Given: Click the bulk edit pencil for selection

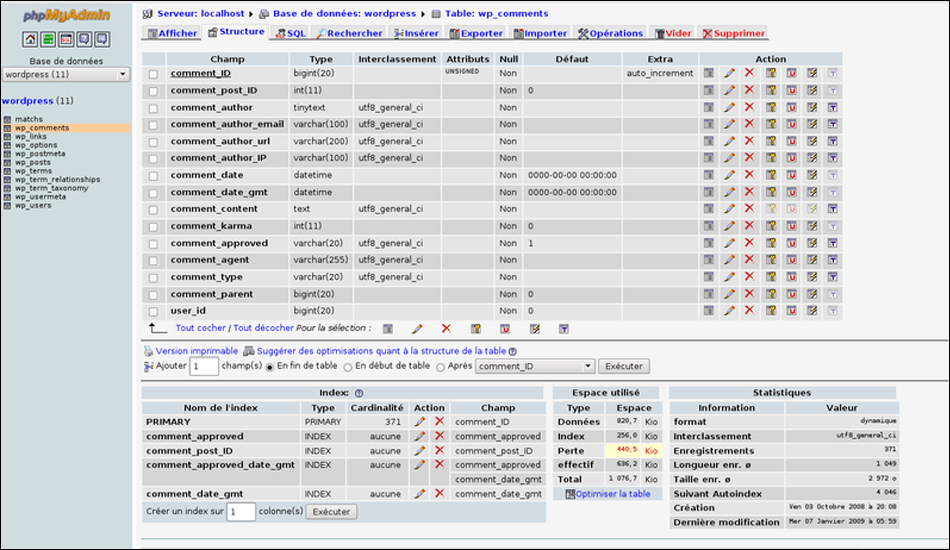Looking at the screenshot, I should [x=417, y=328].
